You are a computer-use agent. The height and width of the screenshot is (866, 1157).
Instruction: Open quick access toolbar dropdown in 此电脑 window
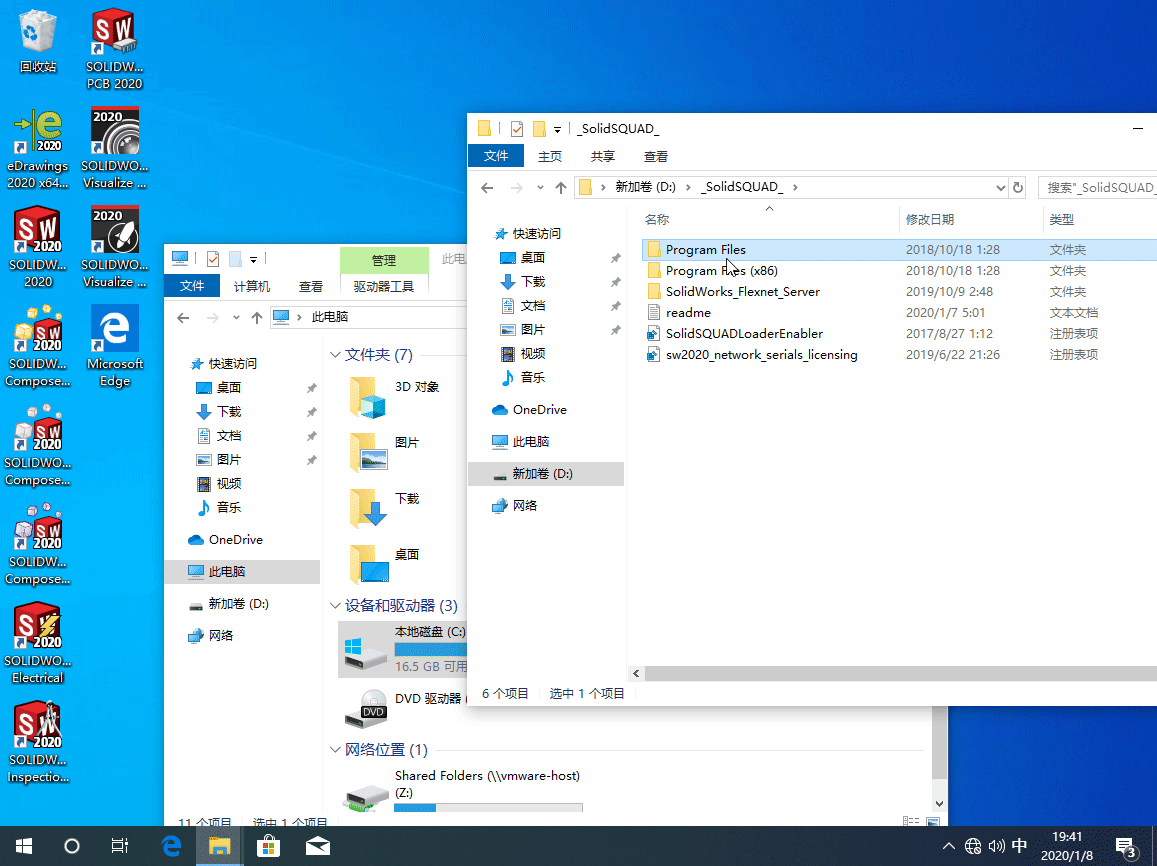tap(253, 260)
